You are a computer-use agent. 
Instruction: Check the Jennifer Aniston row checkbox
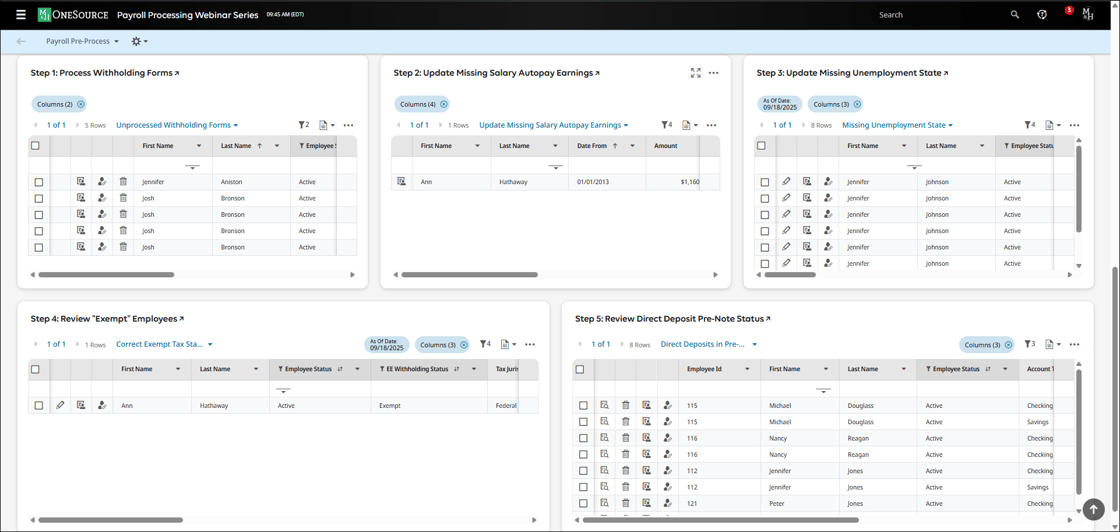(39, 182)
